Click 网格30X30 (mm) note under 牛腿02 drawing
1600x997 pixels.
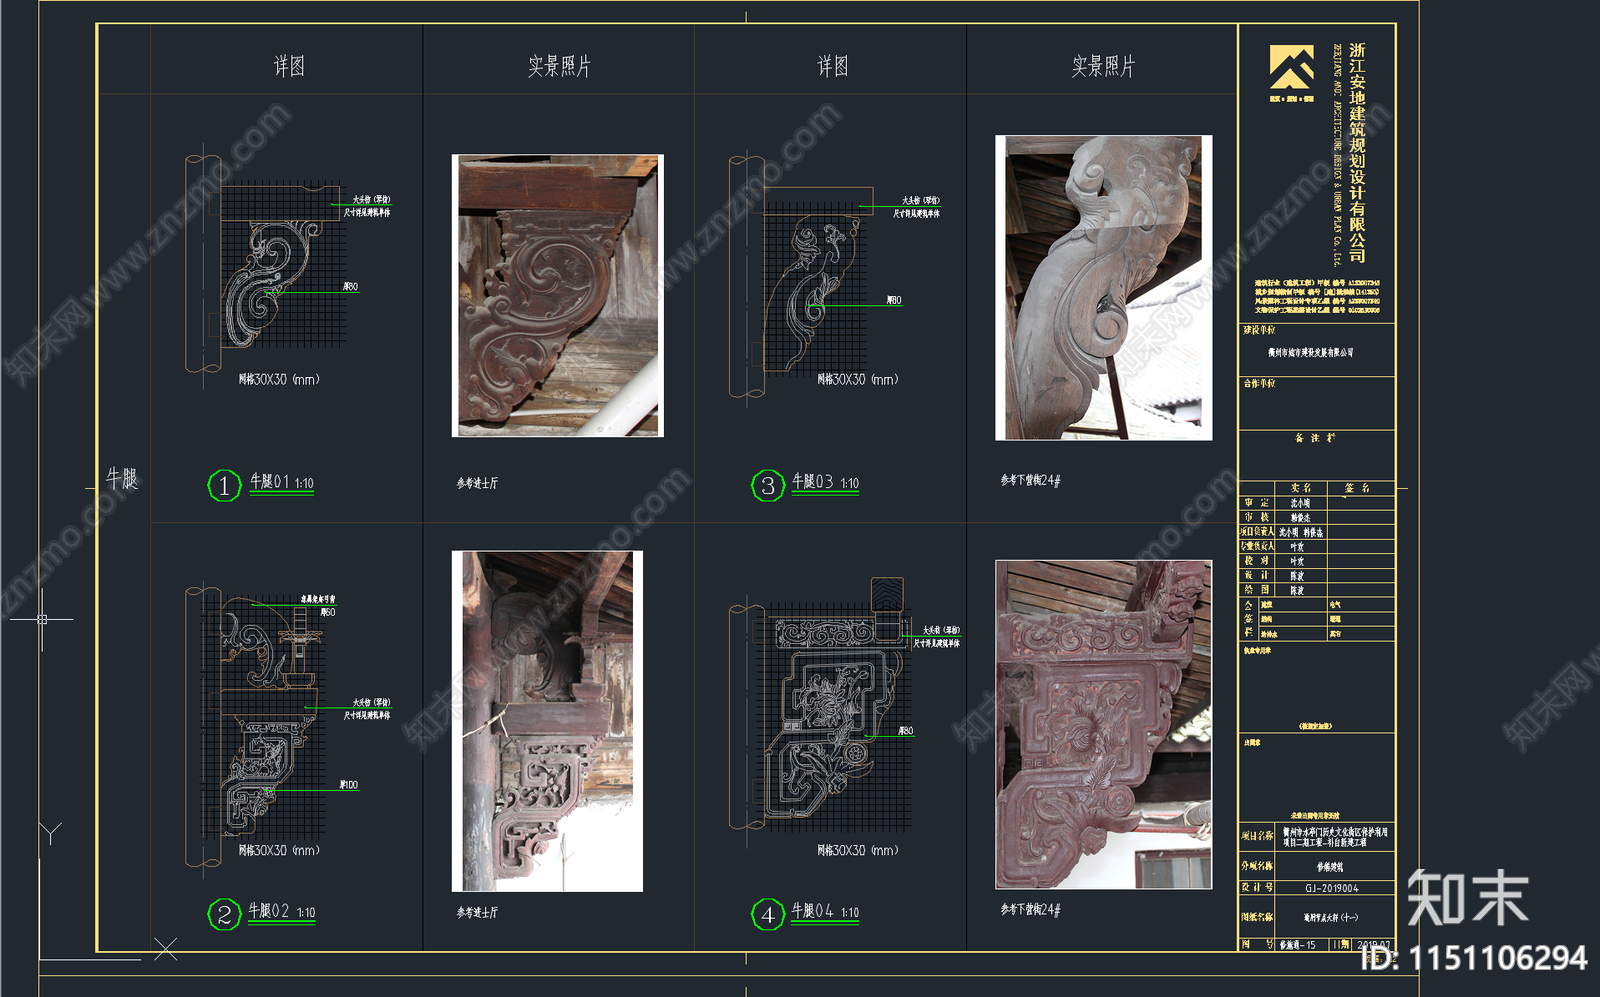pos(279,850)
